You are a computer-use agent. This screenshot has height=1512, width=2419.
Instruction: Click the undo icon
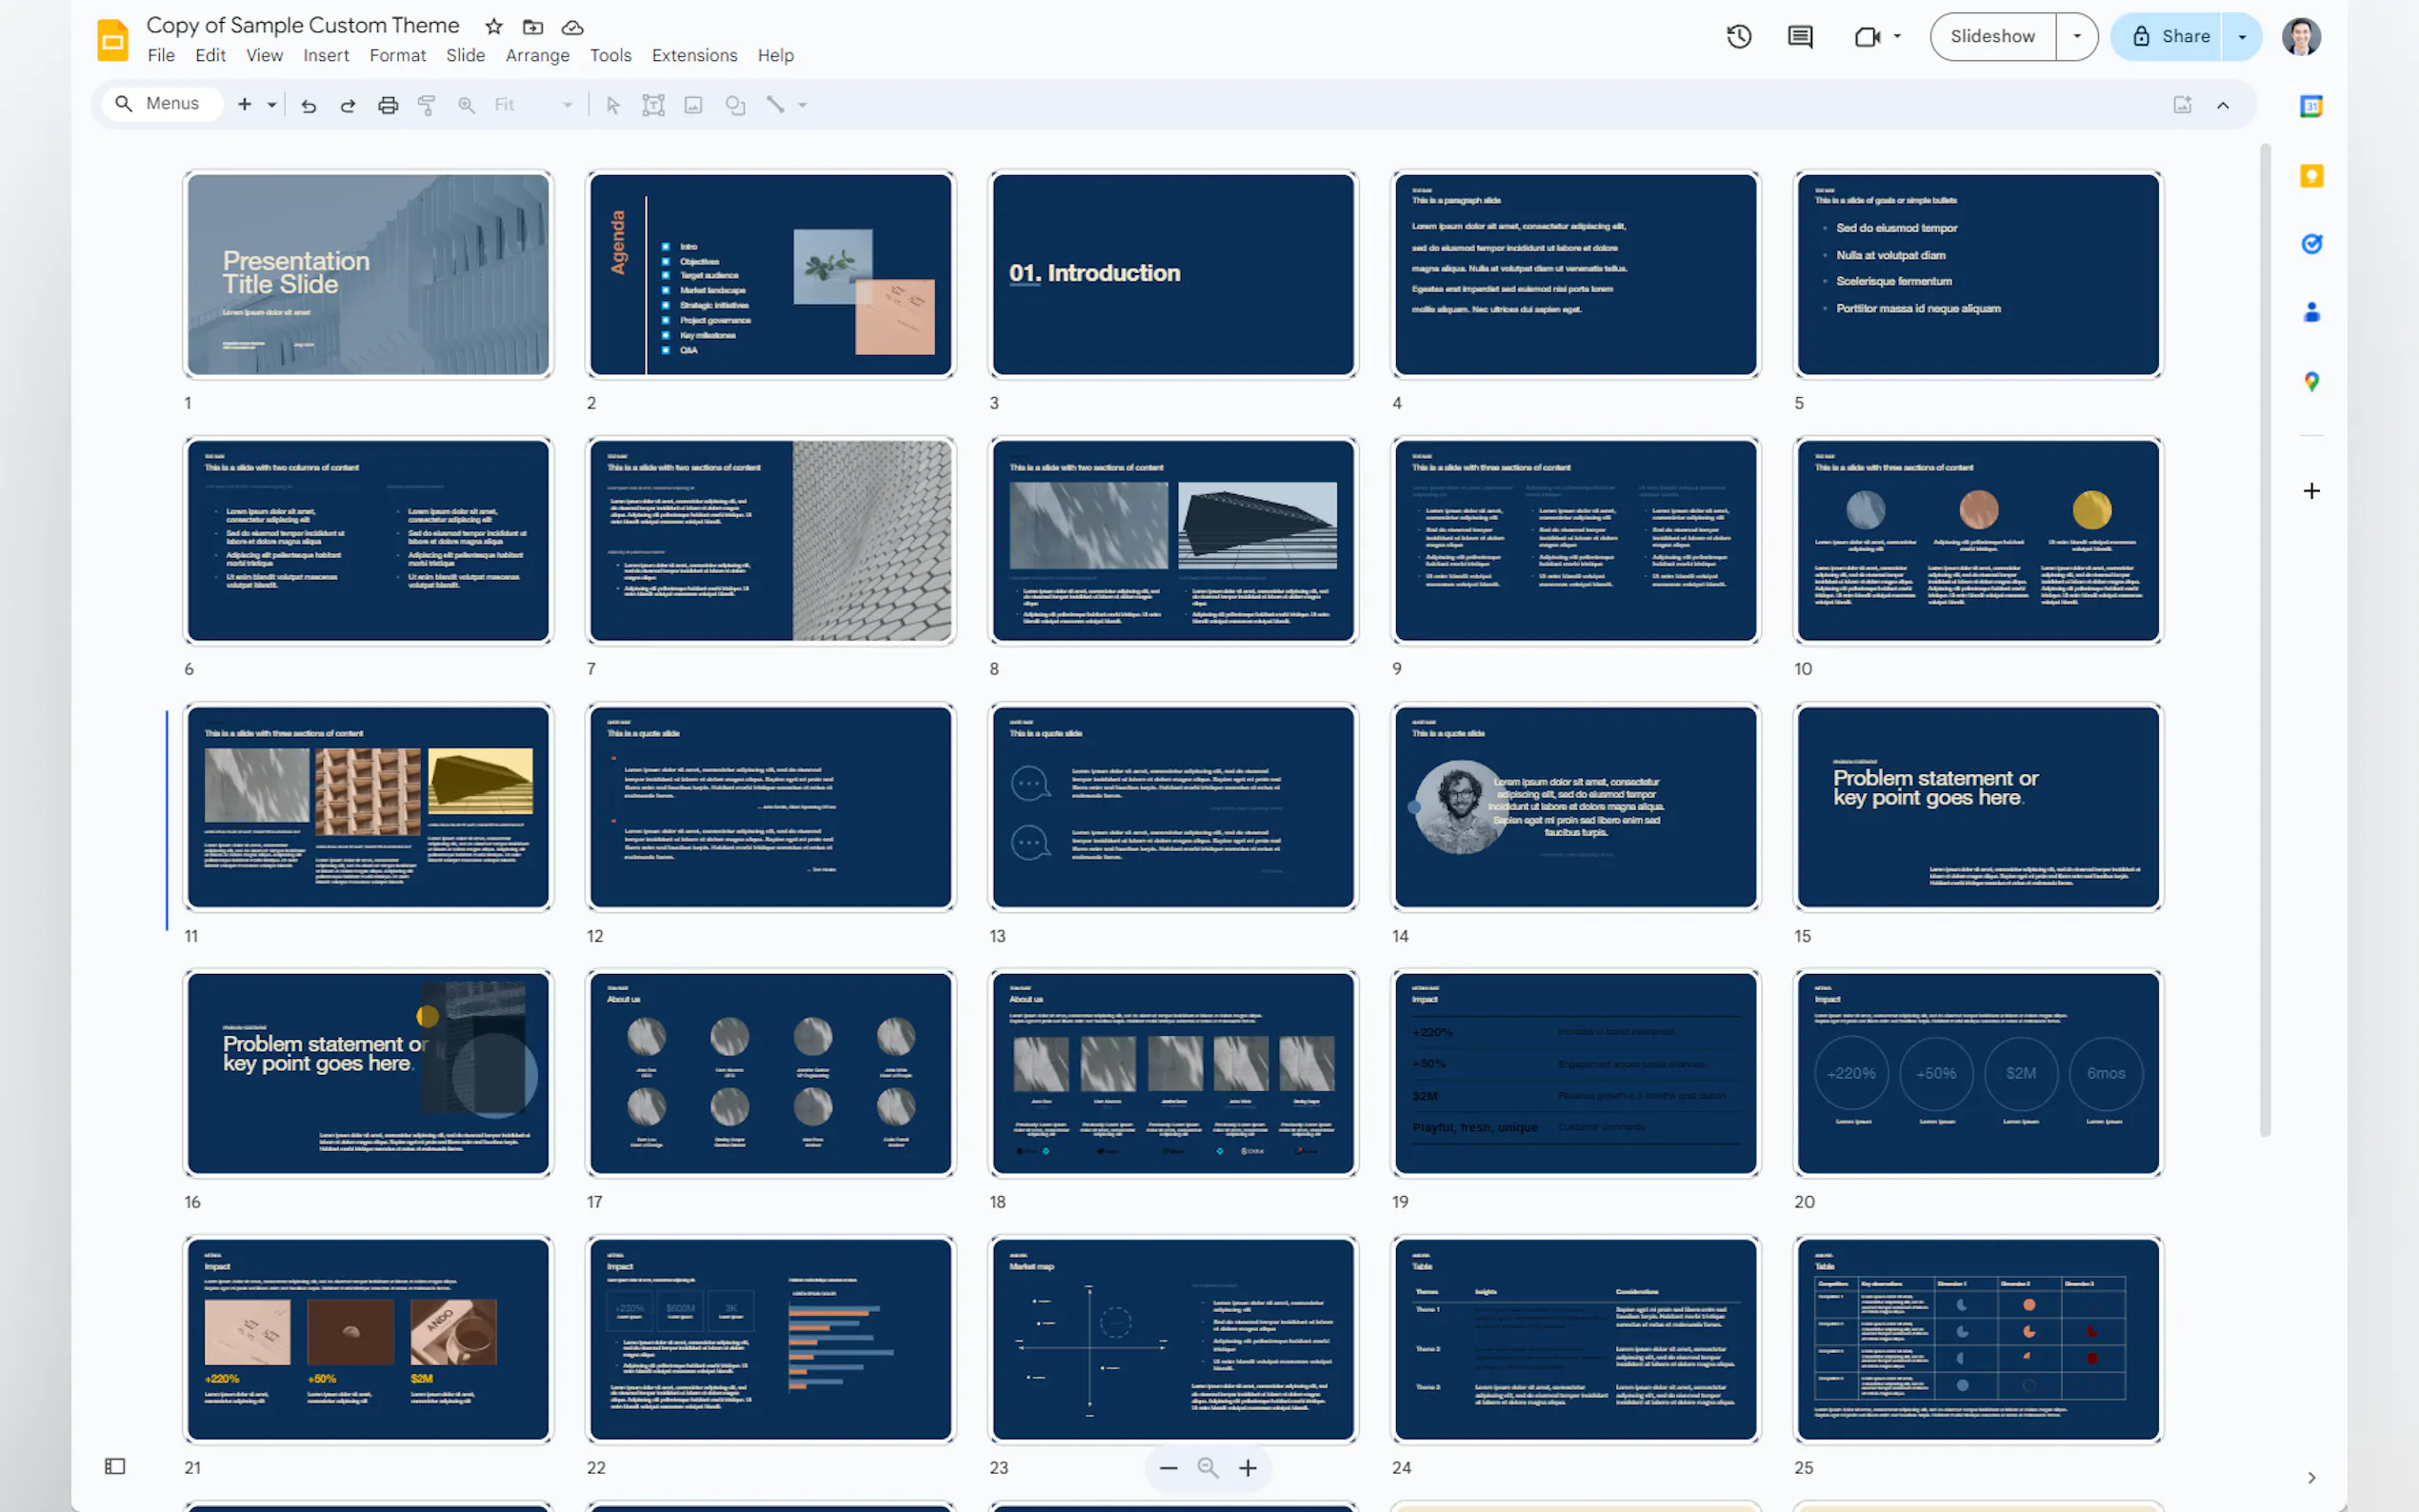[x=308, y=104]
